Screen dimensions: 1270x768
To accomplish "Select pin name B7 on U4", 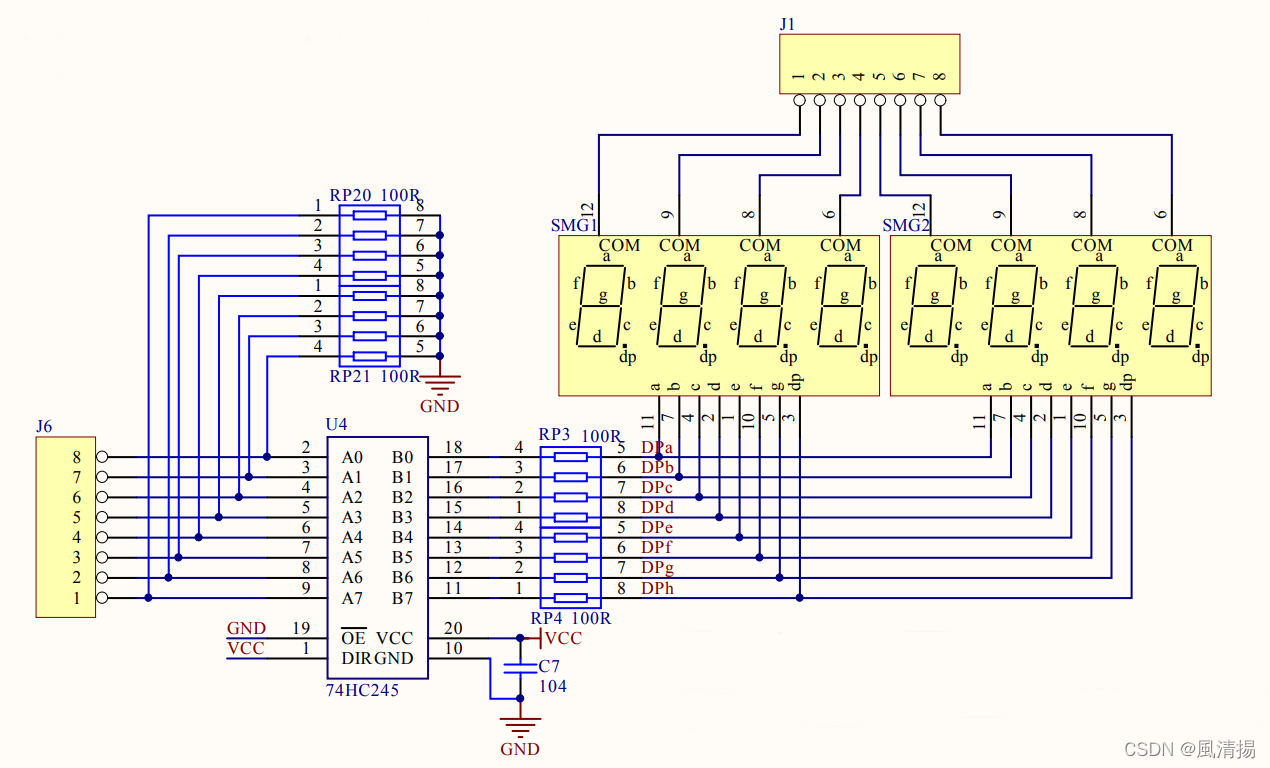I will point(402,598).
